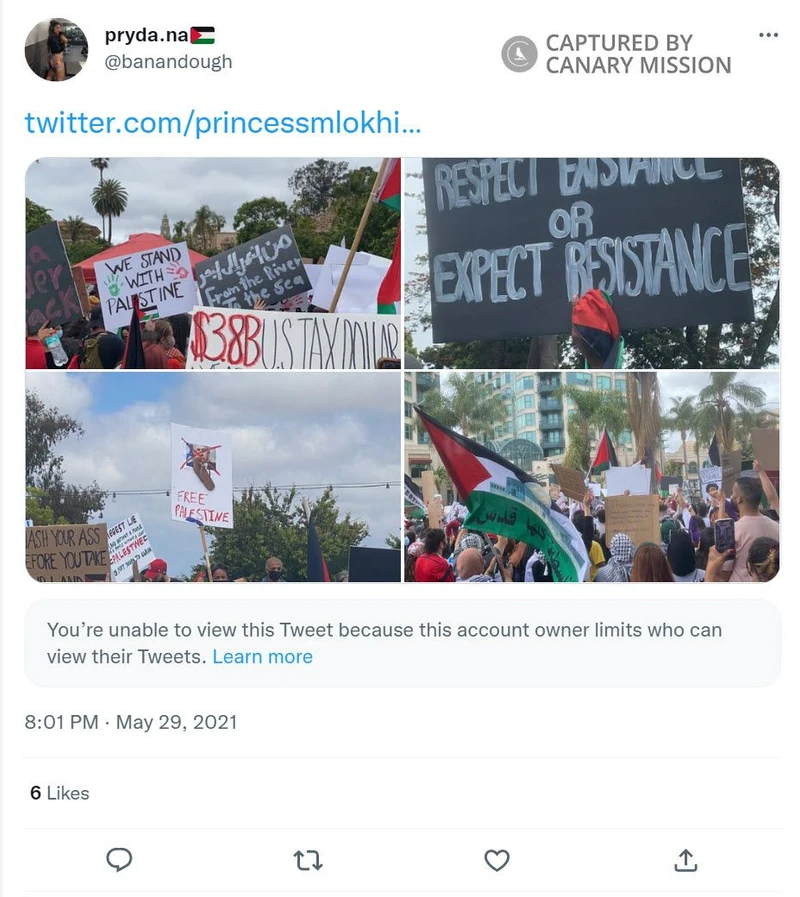Open the We Stand With Palestine photo

[x=213, y=263]
